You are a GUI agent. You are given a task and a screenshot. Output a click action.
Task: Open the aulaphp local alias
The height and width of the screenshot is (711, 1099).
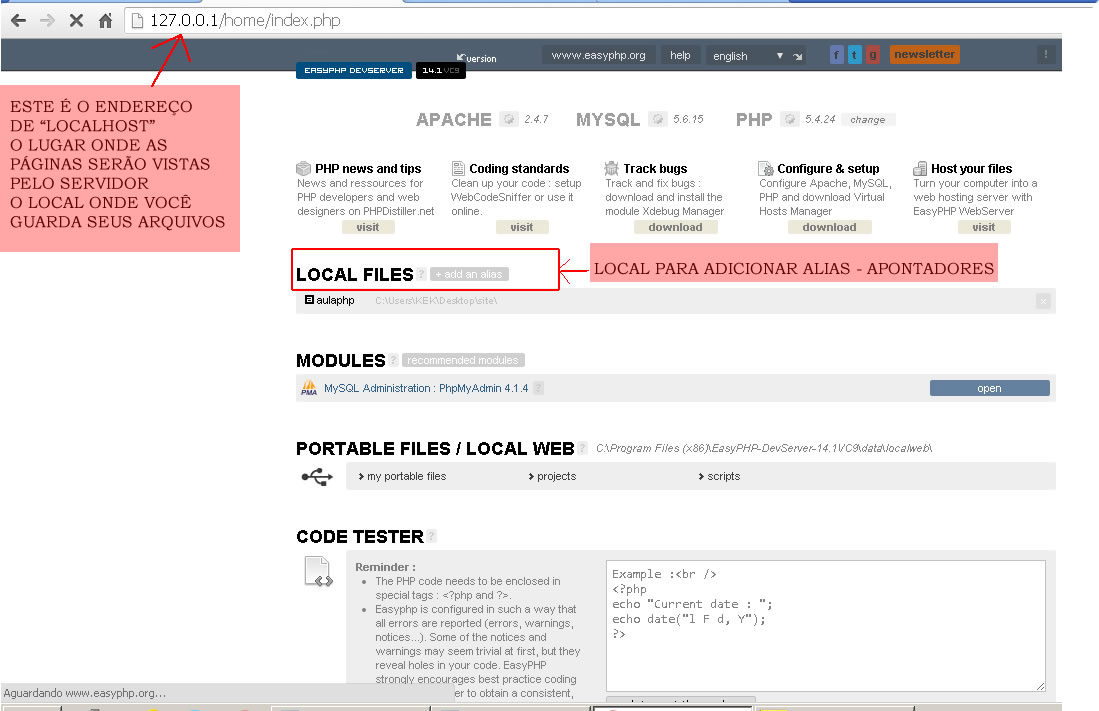335,300
